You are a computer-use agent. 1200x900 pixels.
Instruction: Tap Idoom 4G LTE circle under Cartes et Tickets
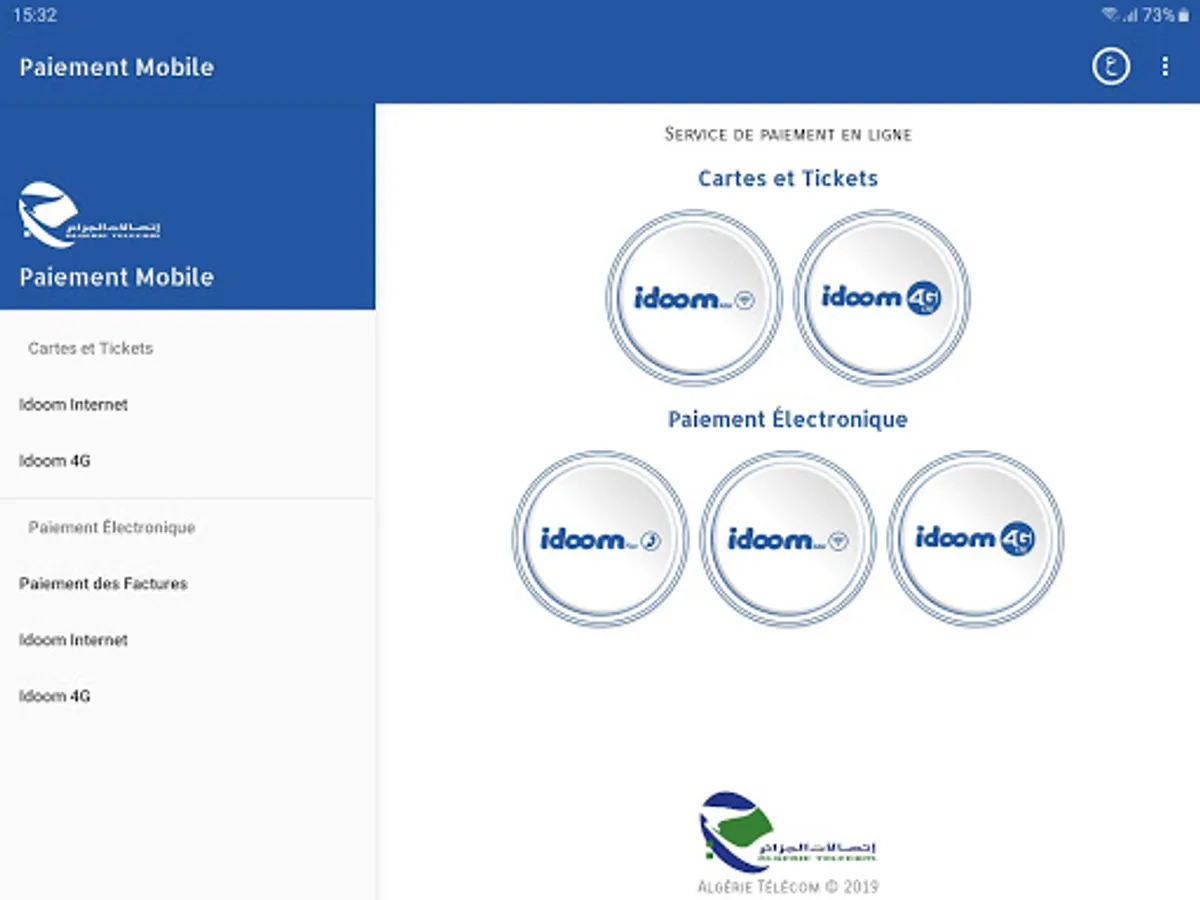point(882,298)
